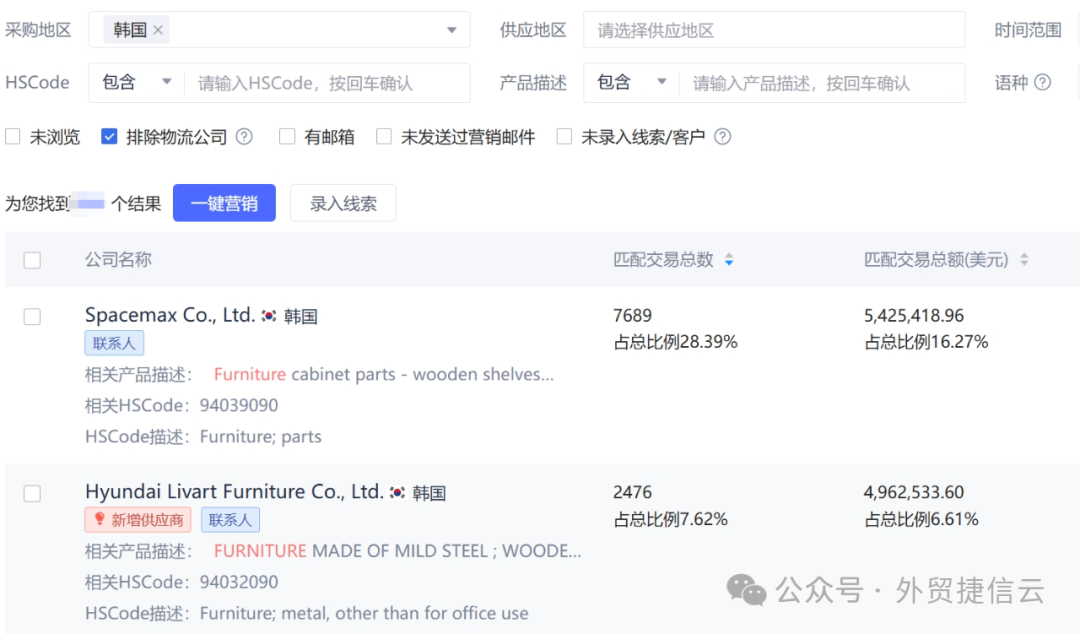Click 'Furniture; metal, other than for office use'
Screen dimensions: 1080x634
click(364, 613)
